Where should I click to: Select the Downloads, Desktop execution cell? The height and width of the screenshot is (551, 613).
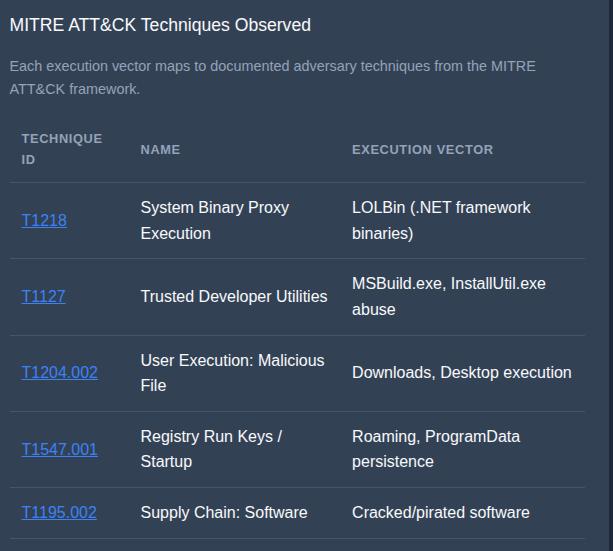[462, 373]
